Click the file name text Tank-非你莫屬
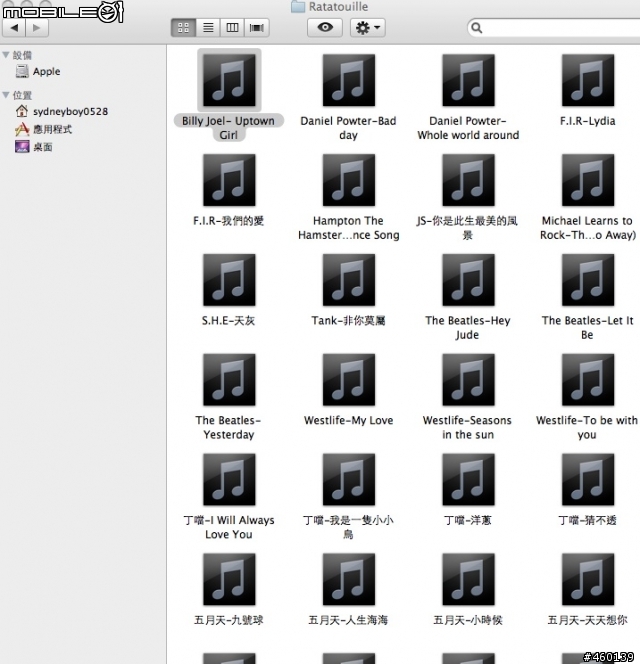Screen dimensions: 640x665 (349, 321)
